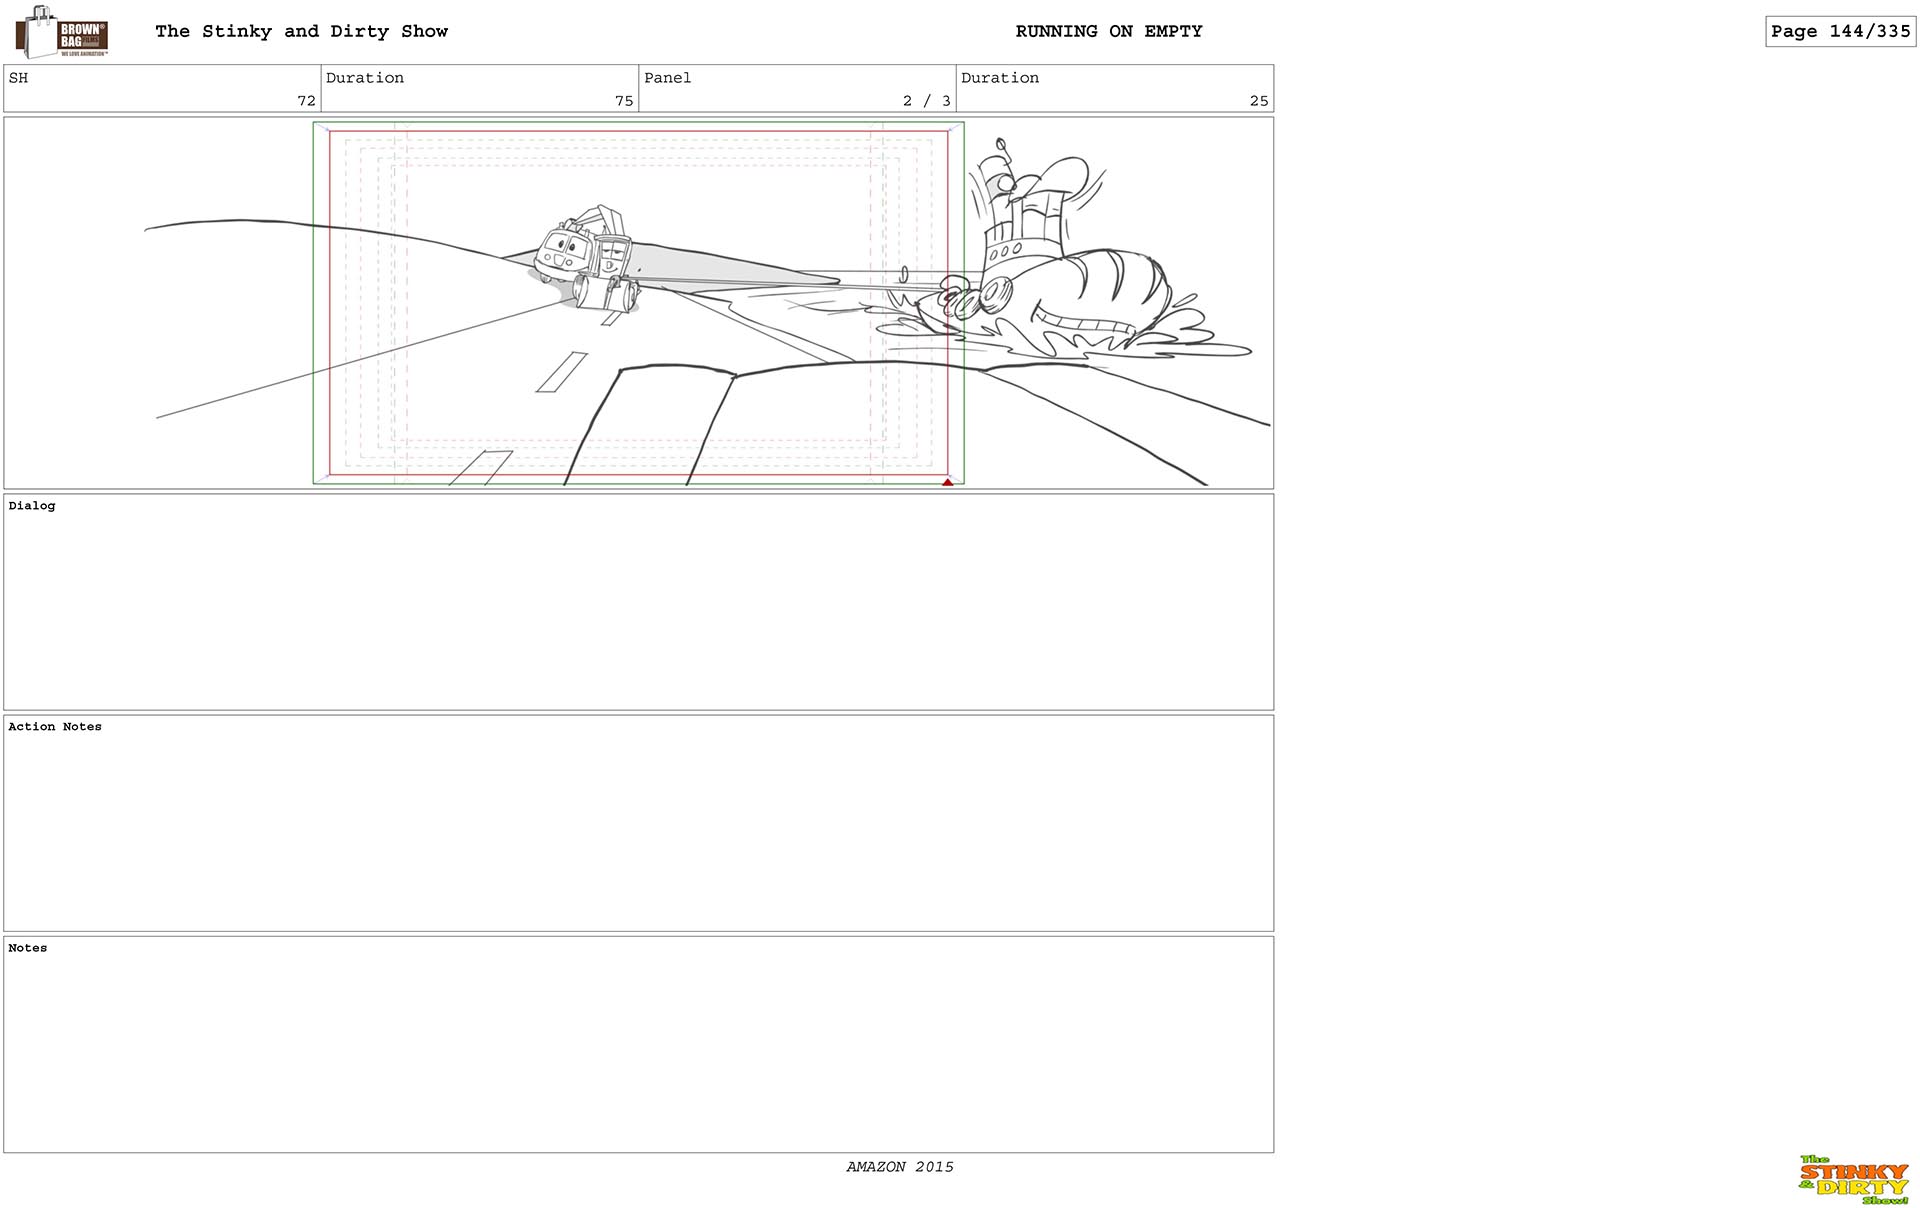Select the episode title 'RUNNING ON EMPTY'
The width and height of the screenshot is (1920, 1208).
click(1109, 31)
